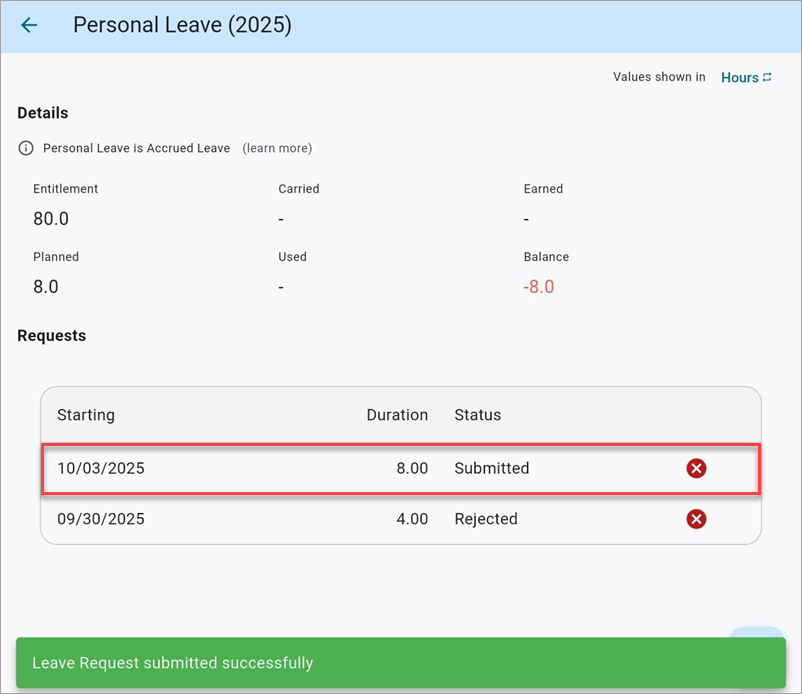The image size is (802, 694).
Task: Click the 80.0 Entitlement value
Action: click(51, 219)
